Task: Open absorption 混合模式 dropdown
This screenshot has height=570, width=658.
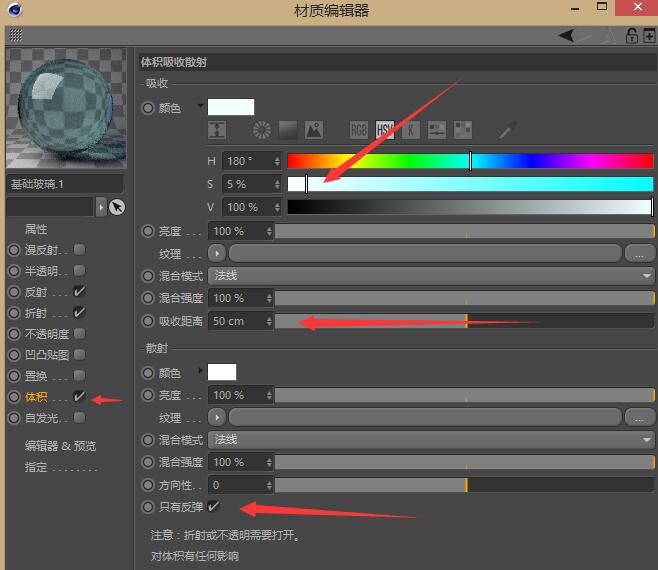Action: click(431, 276)
